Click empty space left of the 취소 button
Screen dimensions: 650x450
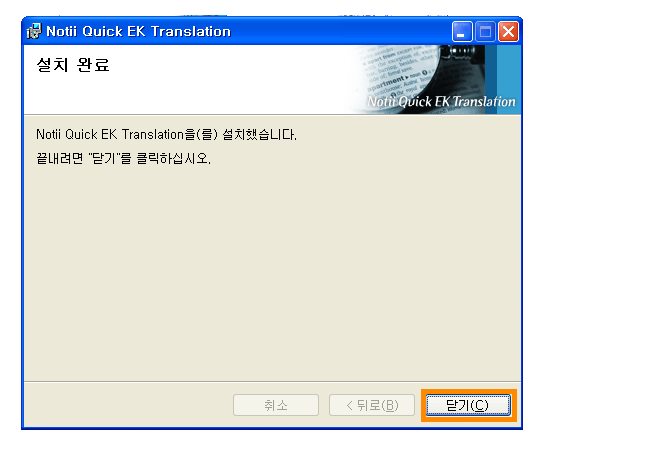[129, 405]
